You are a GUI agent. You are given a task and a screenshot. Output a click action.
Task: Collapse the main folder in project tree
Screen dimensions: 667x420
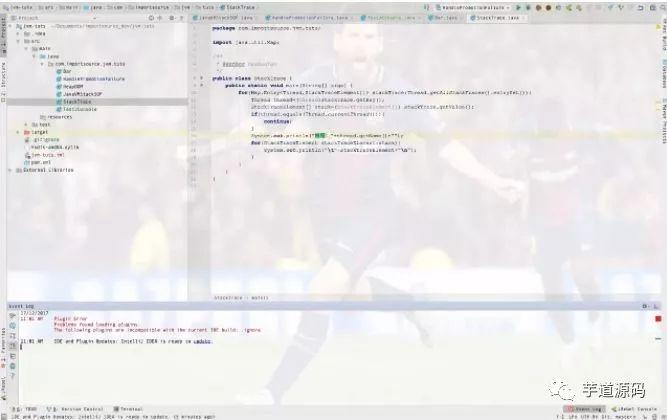(x=28, y=50)
